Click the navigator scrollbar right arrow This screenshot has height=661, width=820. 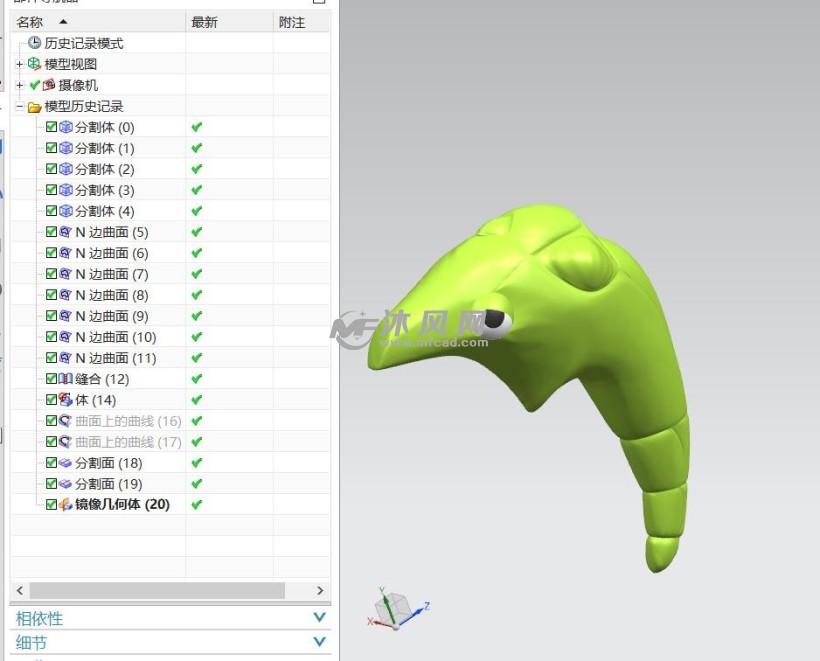[x=320, y=590]
